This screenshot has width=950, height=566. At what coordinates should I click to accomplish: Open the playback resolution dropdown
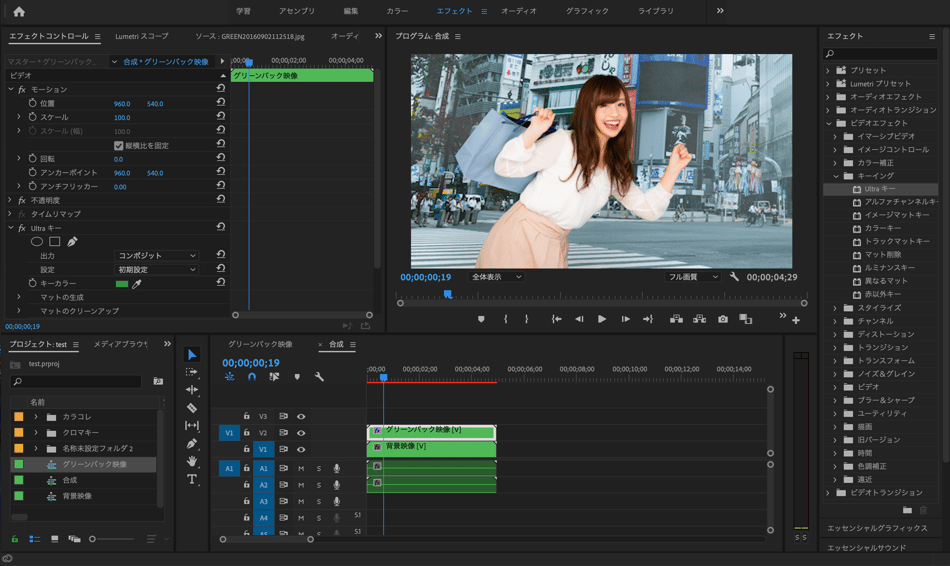(693, 277)
